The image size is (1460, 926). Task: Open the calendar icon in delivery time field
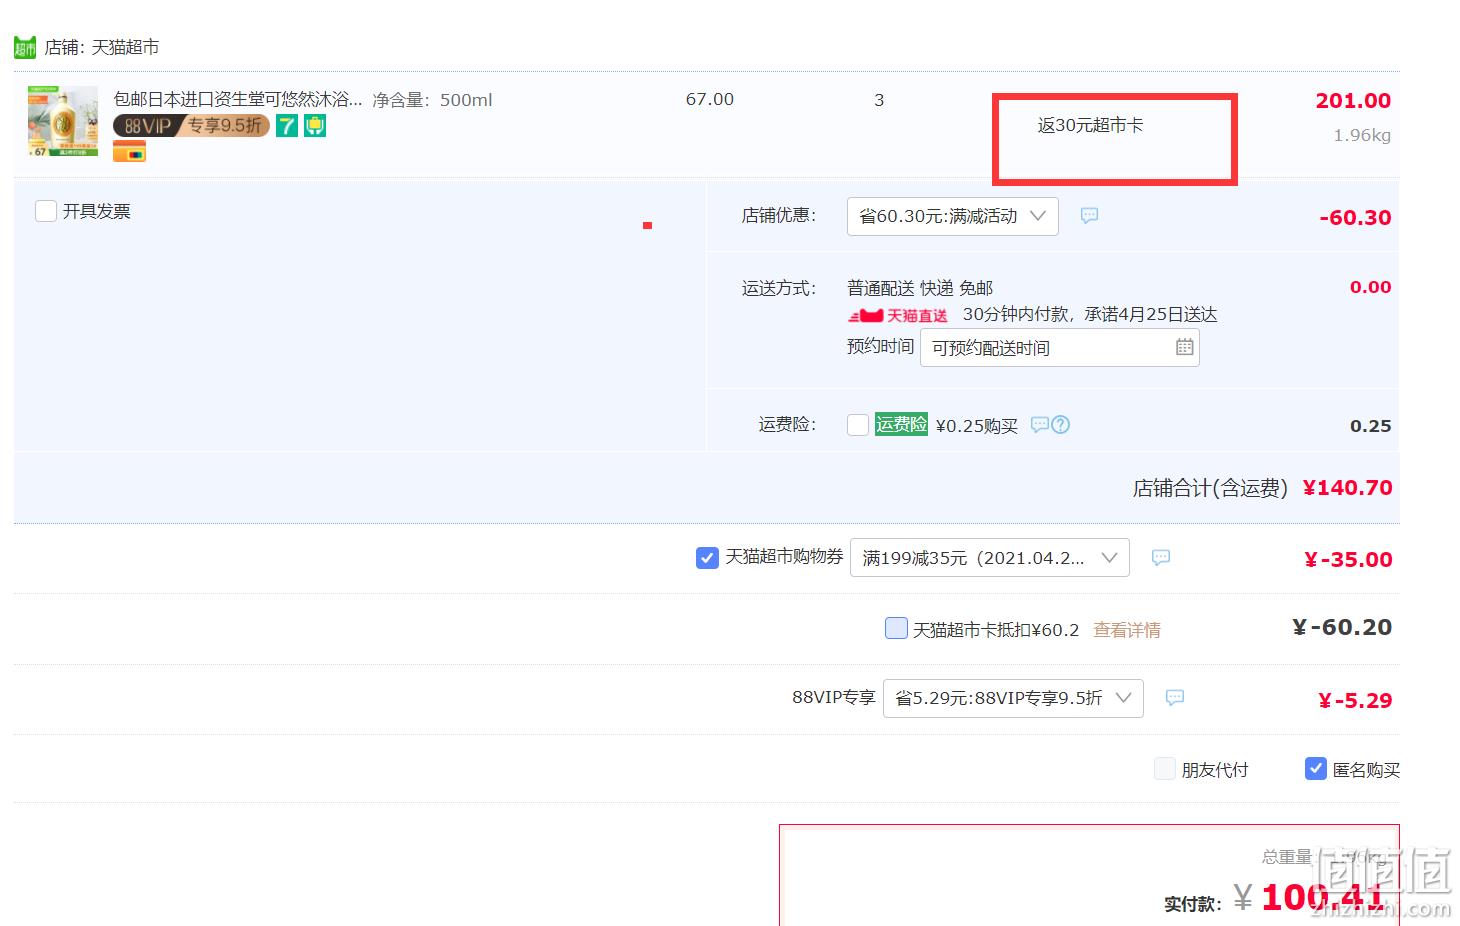pyautogui.click(x=1184, y=347)
